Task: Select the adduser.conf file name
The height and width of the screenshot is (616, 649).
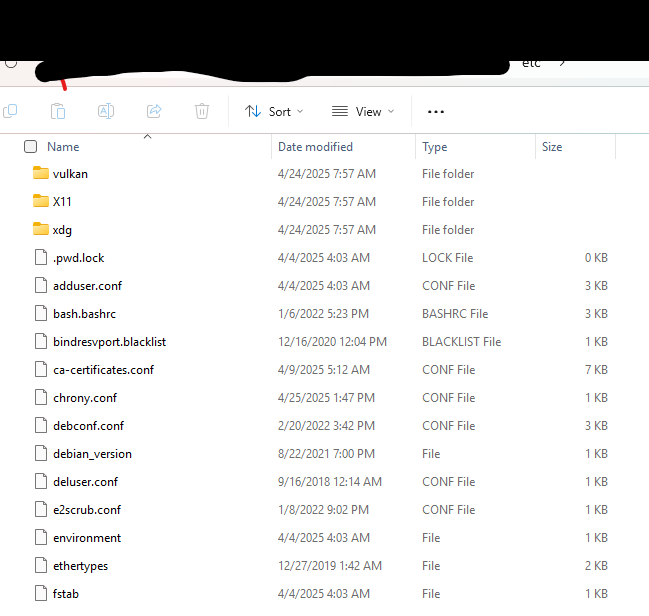Action: (88, 286)
